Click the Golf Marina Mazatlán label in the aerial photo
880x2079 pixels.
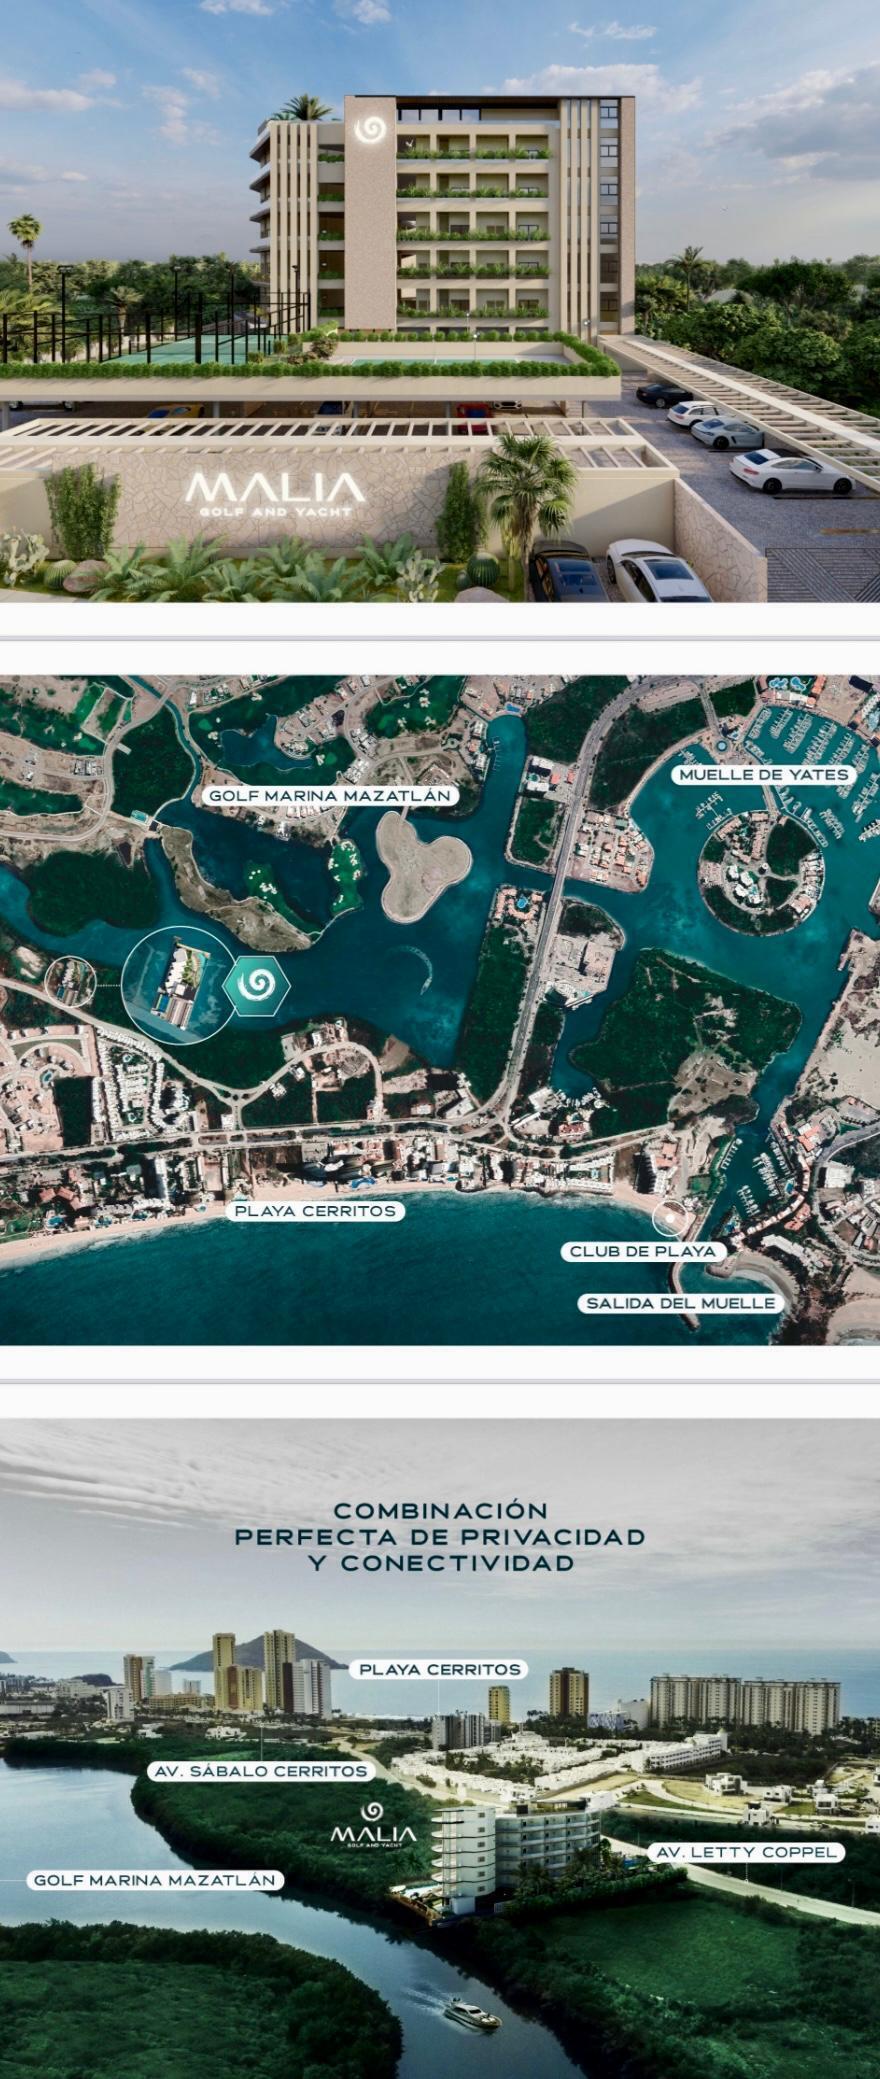tap(154, 1880)
